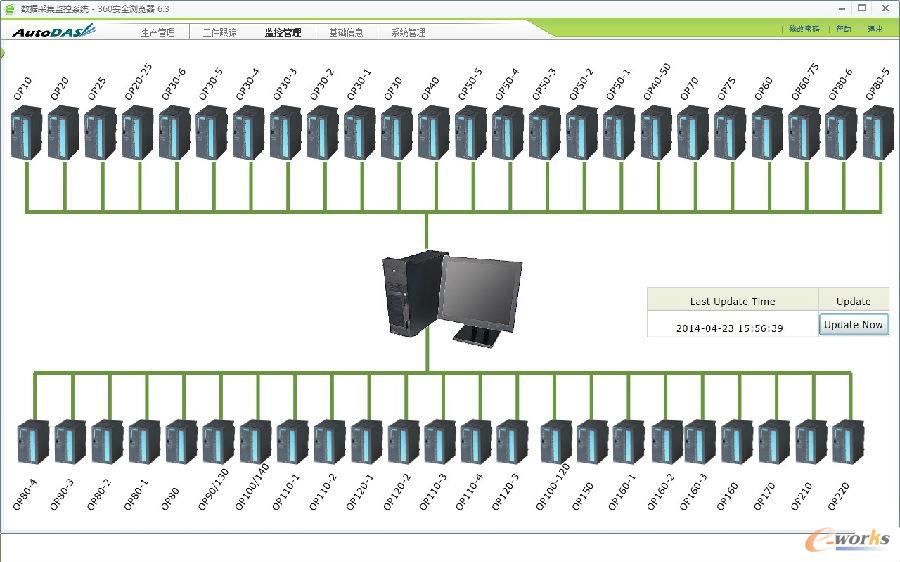Open the OP40 PLC station
This screenshot has height=562, width=900.
pyautogui.click(x=433, y=134)
